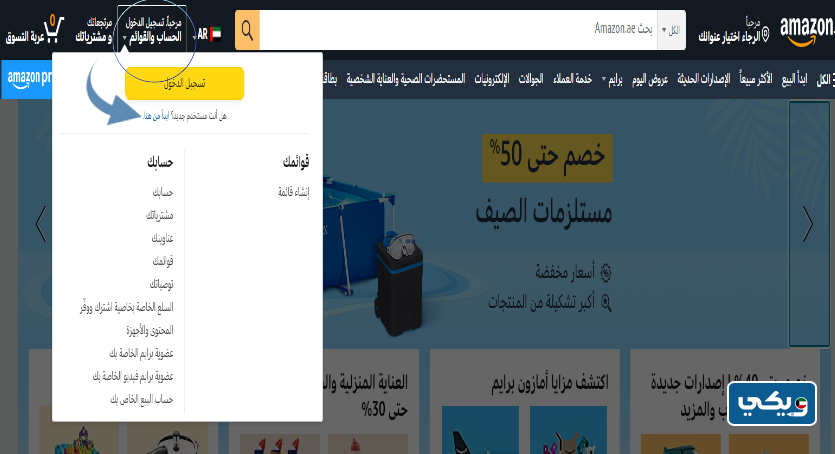Viewport: 835px width, 454px height.
Task: Click اكتشف مزايا أمازون برايم card title
Action: click(x=550, y=382)
